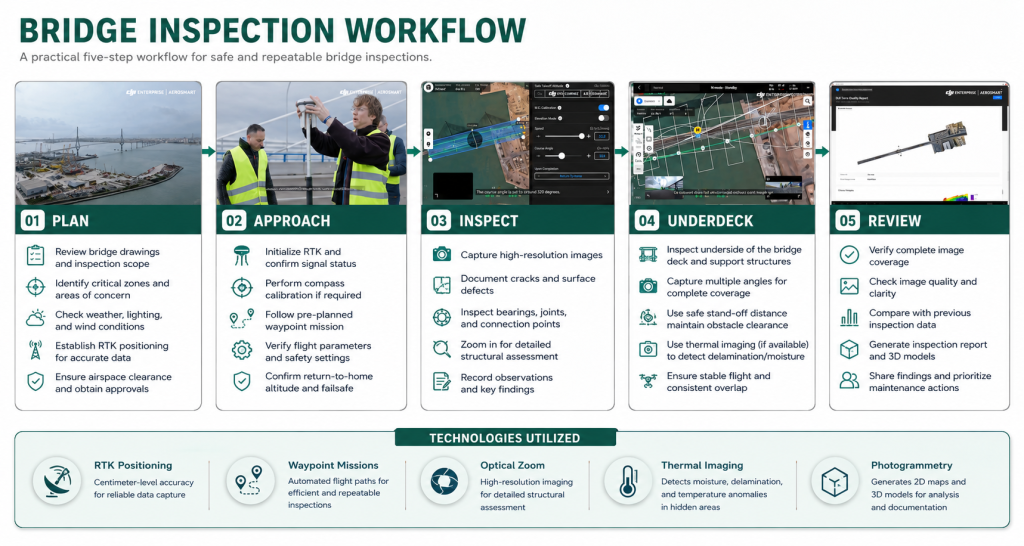Viewport: 1024px width, 546px height.
Task: Click the waypoint route icon in the Approach card
Action: (242, 319)
